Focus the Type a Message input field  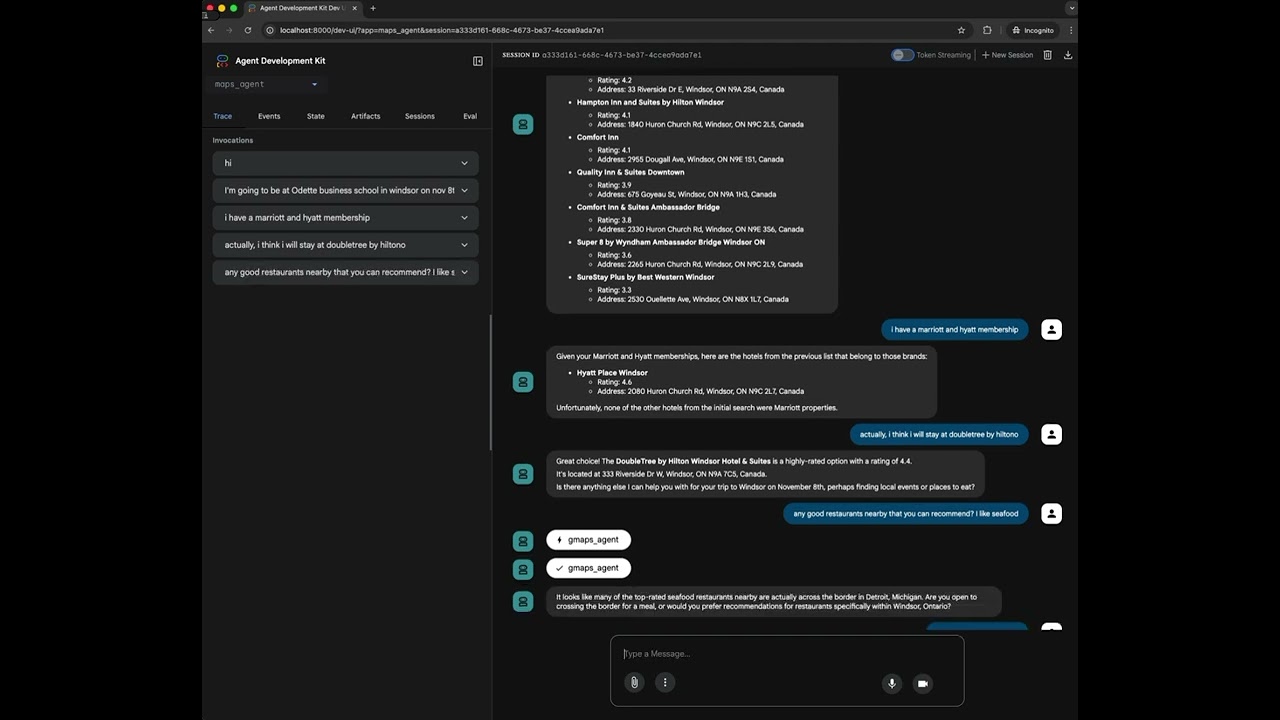point(787,654)
